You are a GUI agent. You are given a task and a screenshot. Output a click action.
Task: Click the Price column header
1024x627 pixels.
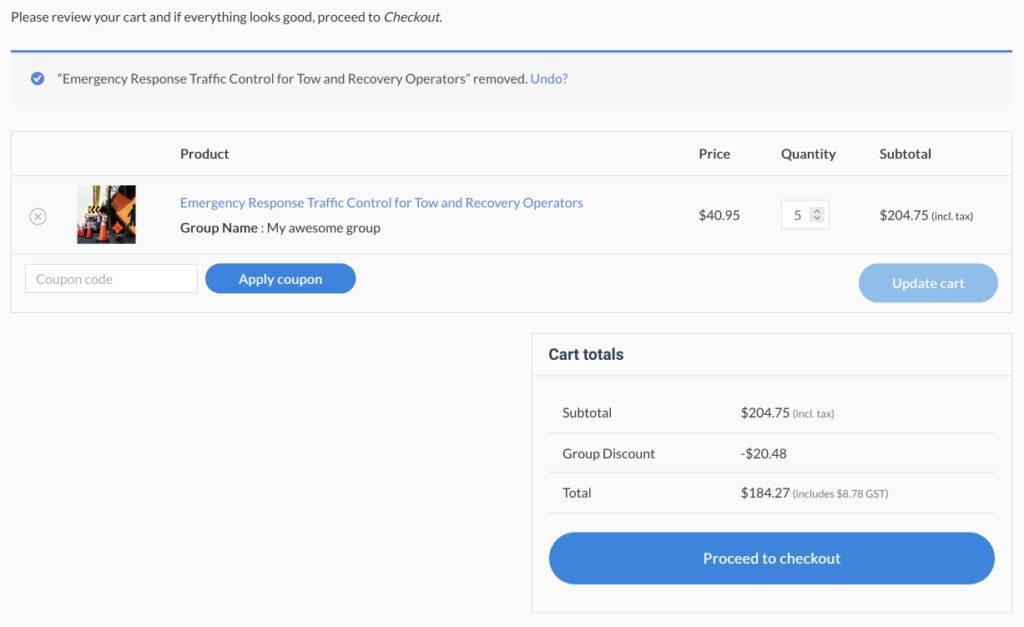pyautogui.click(x=714, y=154)
